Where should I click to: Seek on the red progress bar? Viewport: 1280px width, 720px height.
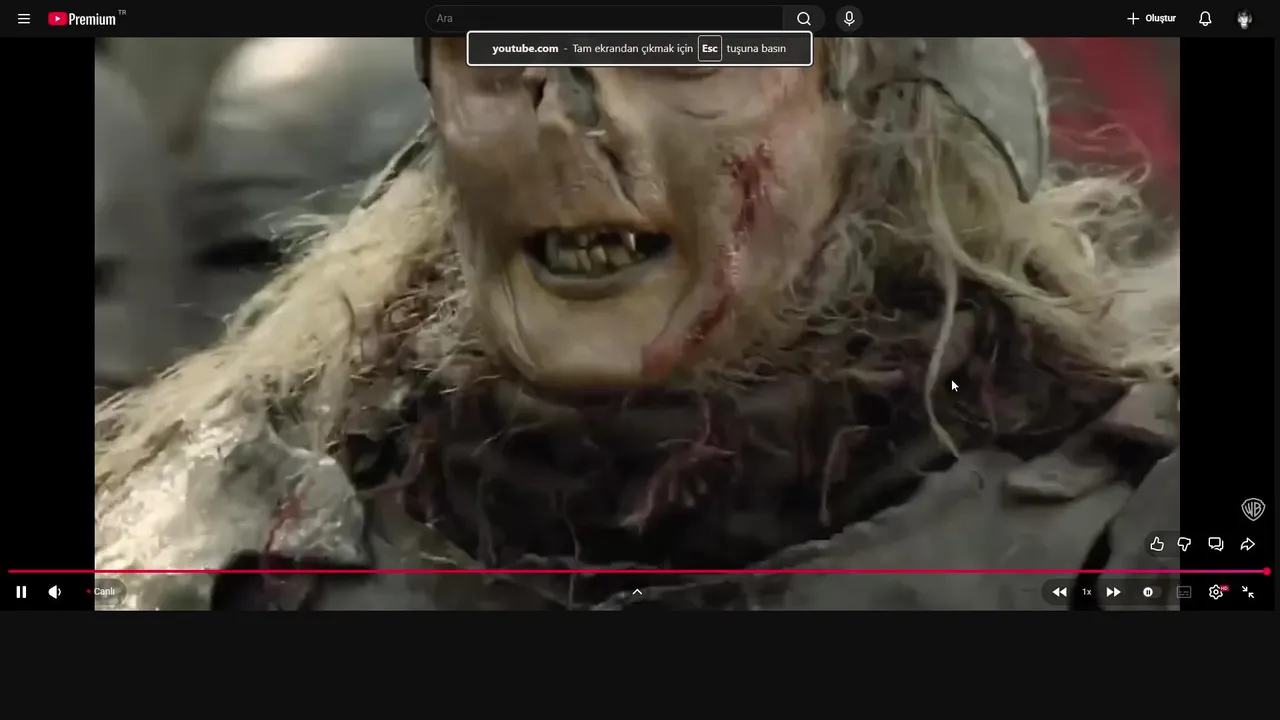[637, 572]
